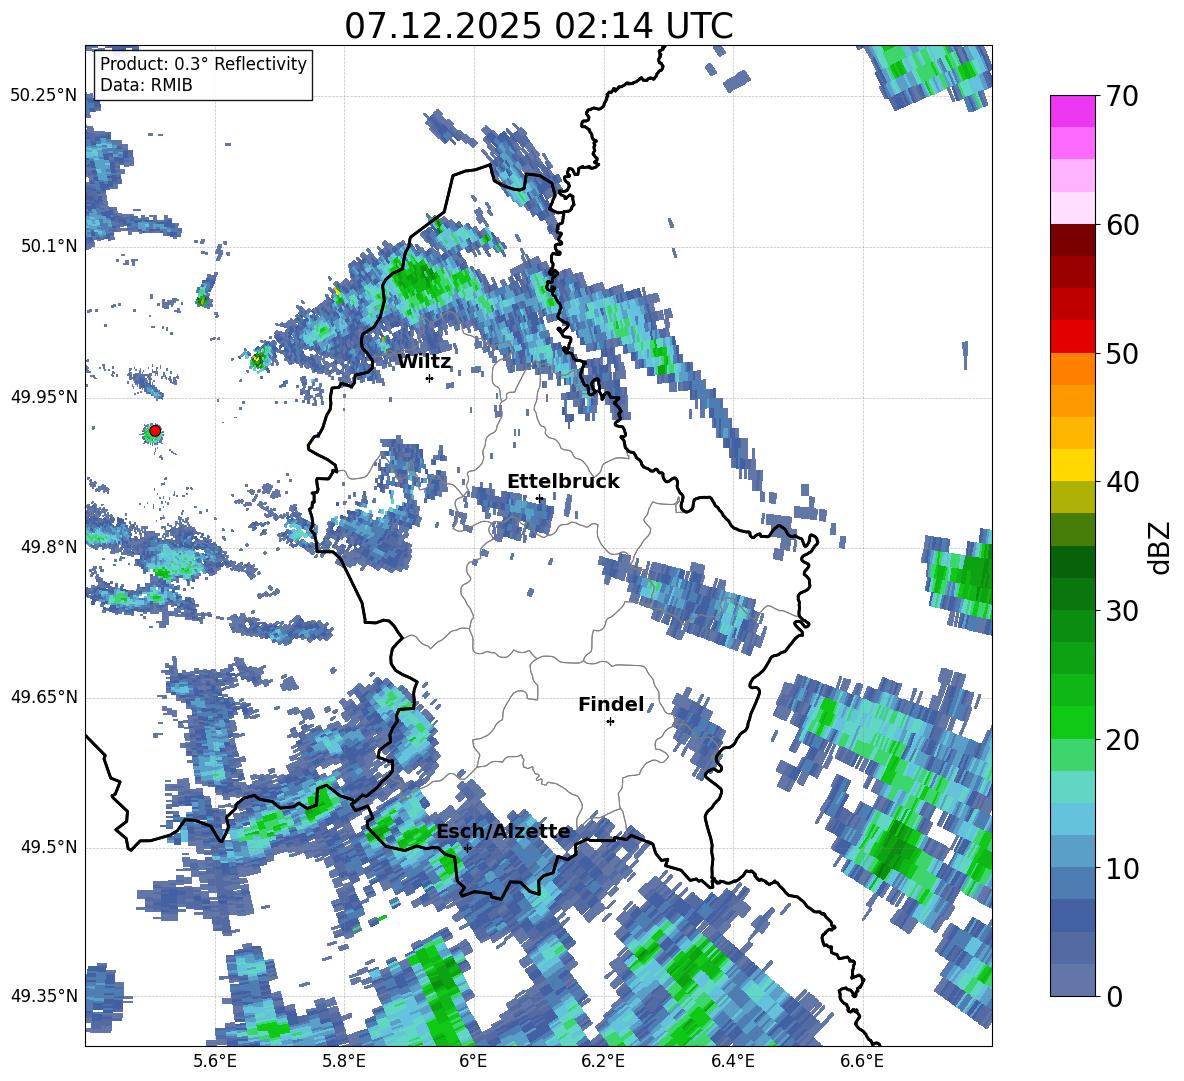The width and height of the screenshot is (1184, 1081).
Task: Click the 49.65°N latitude label
Action: [x=44, y=697]
